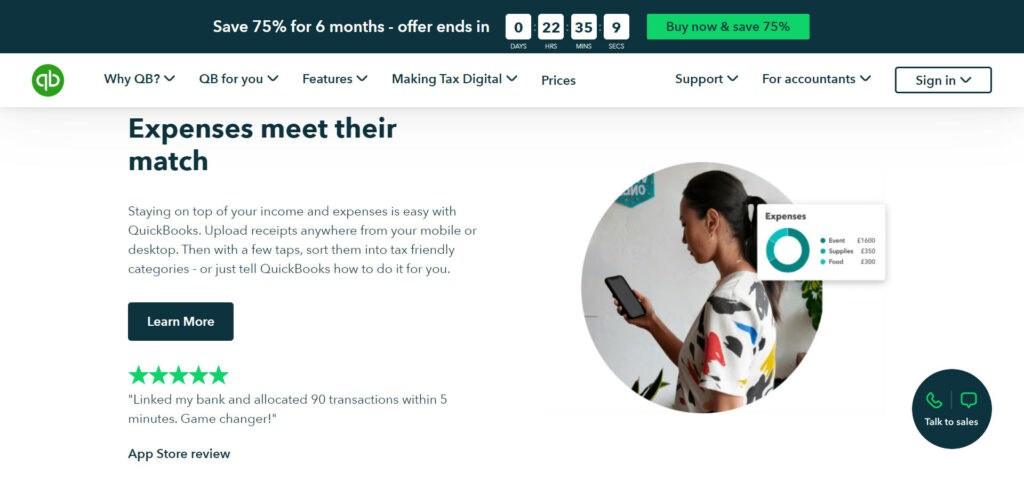Open the Sign in dropdown button

[943, 80]
